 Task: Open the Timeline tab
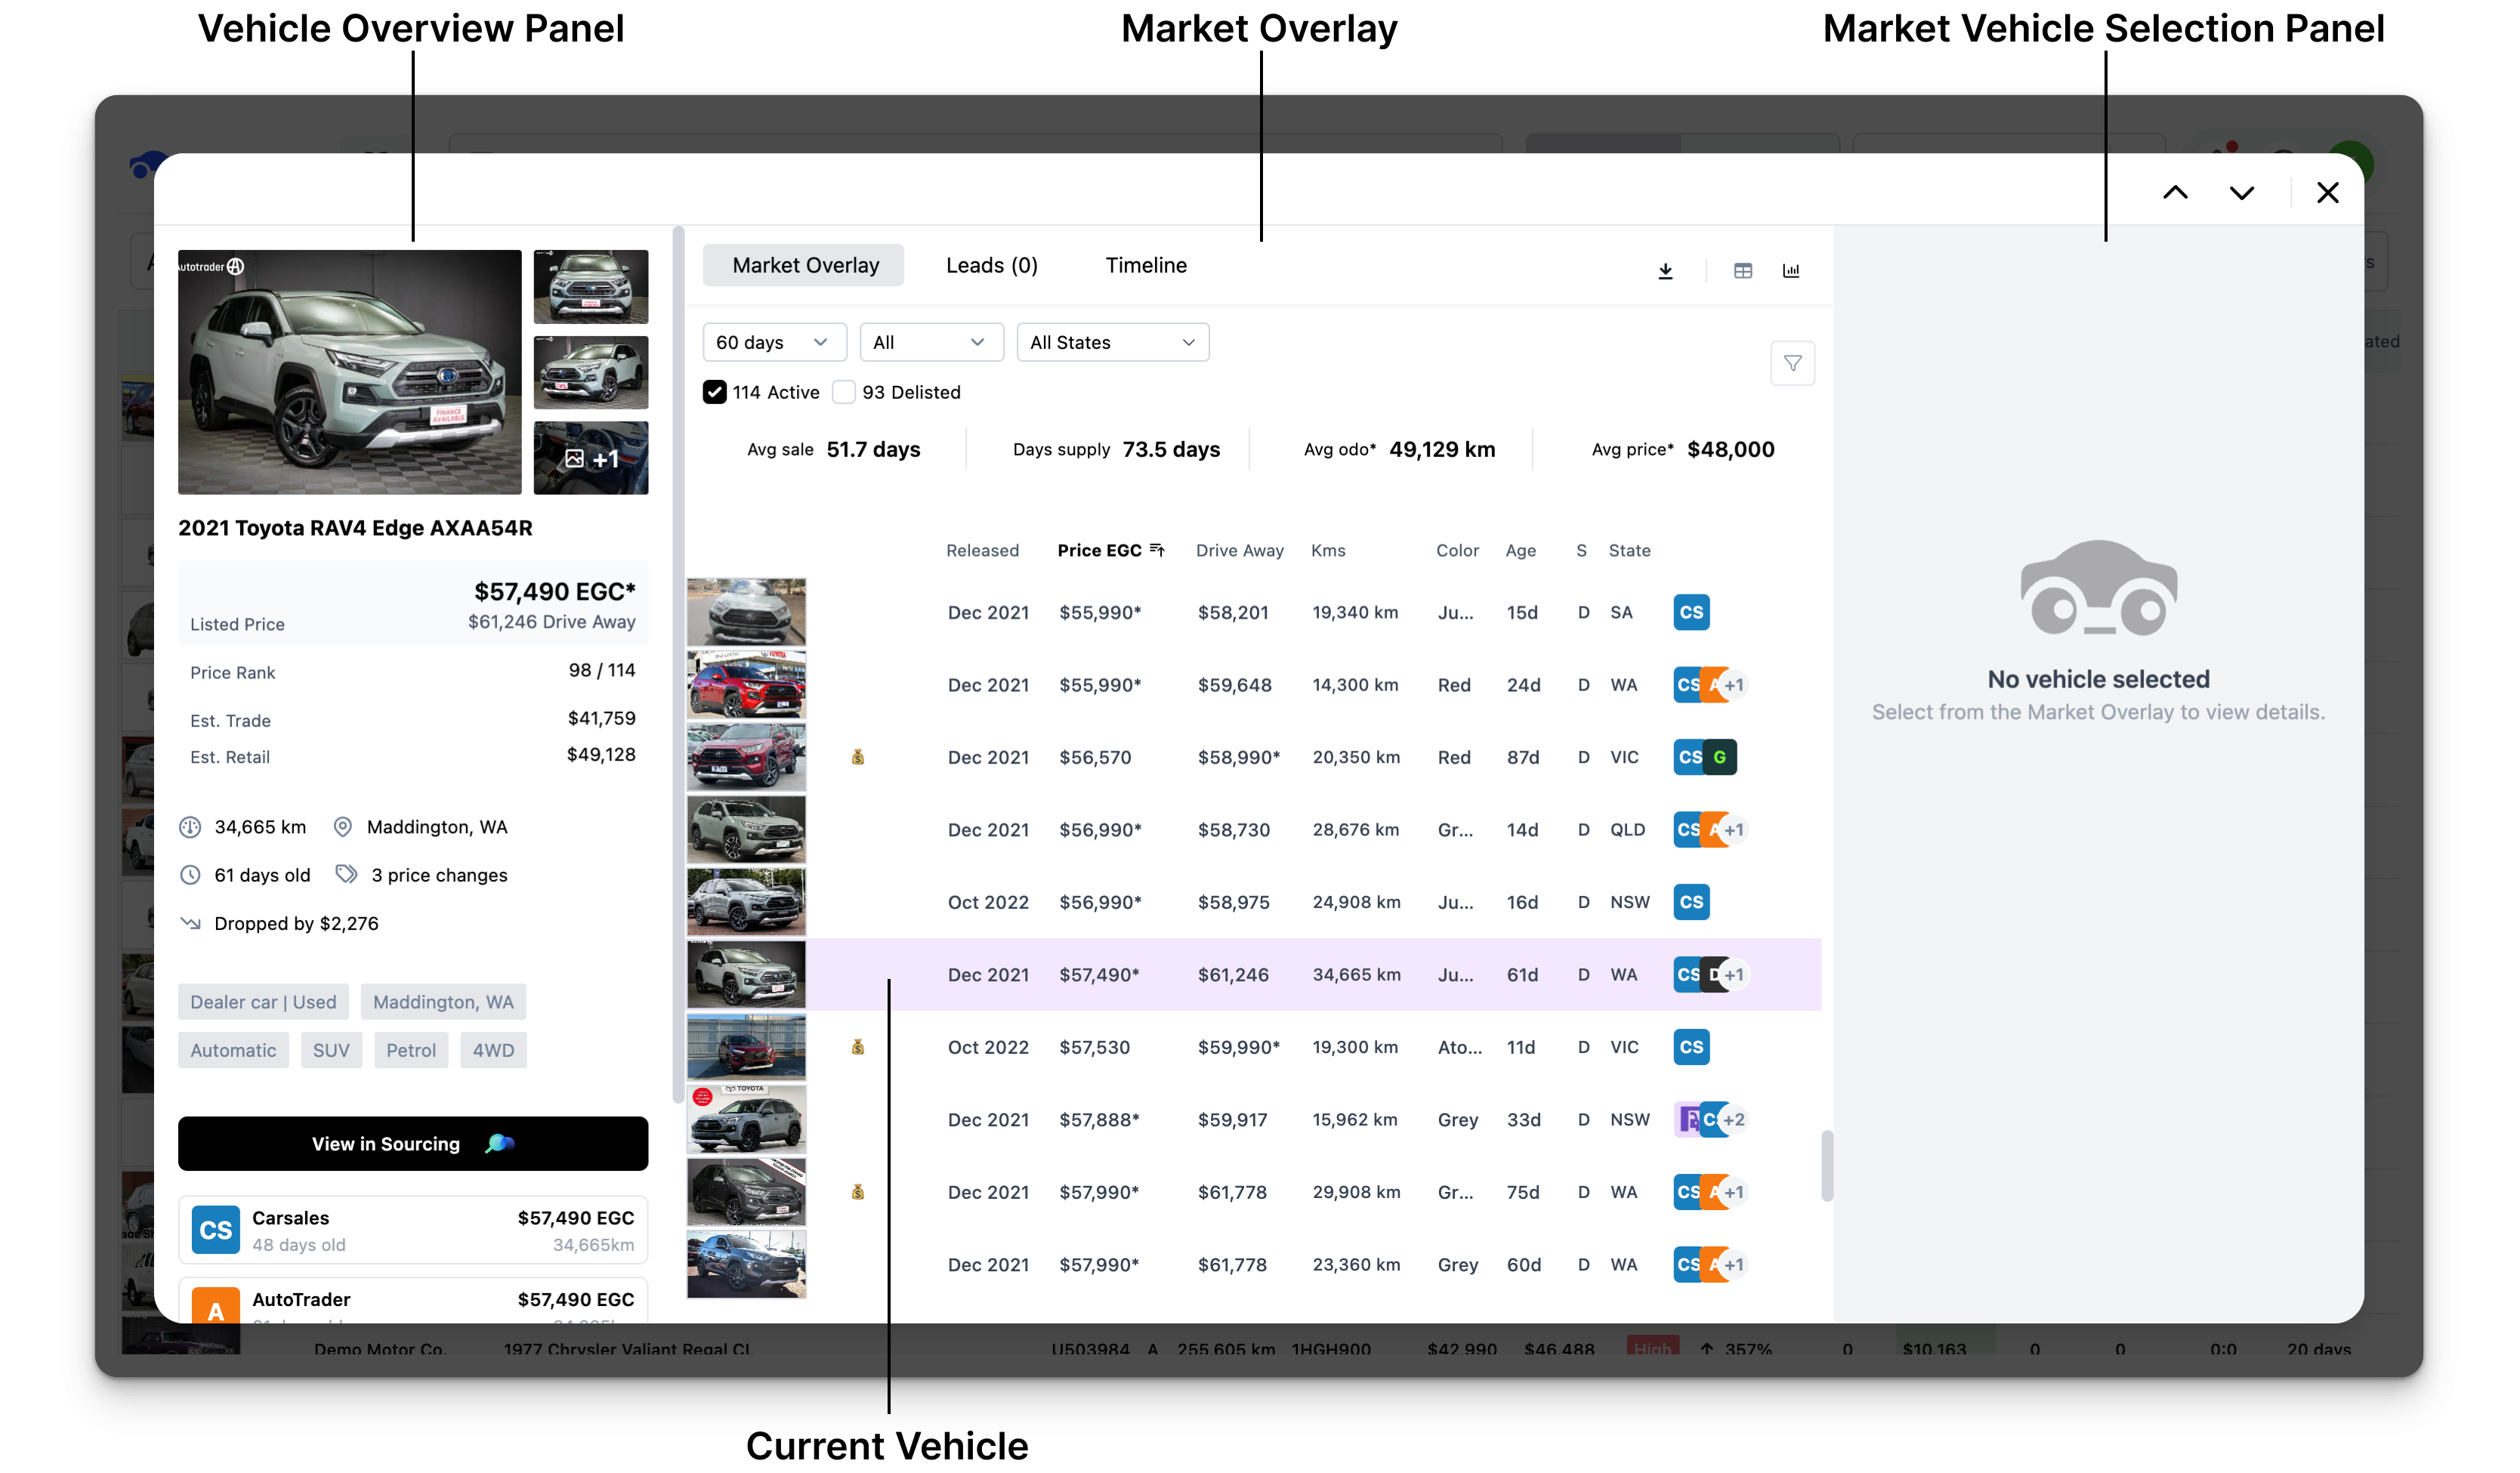(1146, 265)
